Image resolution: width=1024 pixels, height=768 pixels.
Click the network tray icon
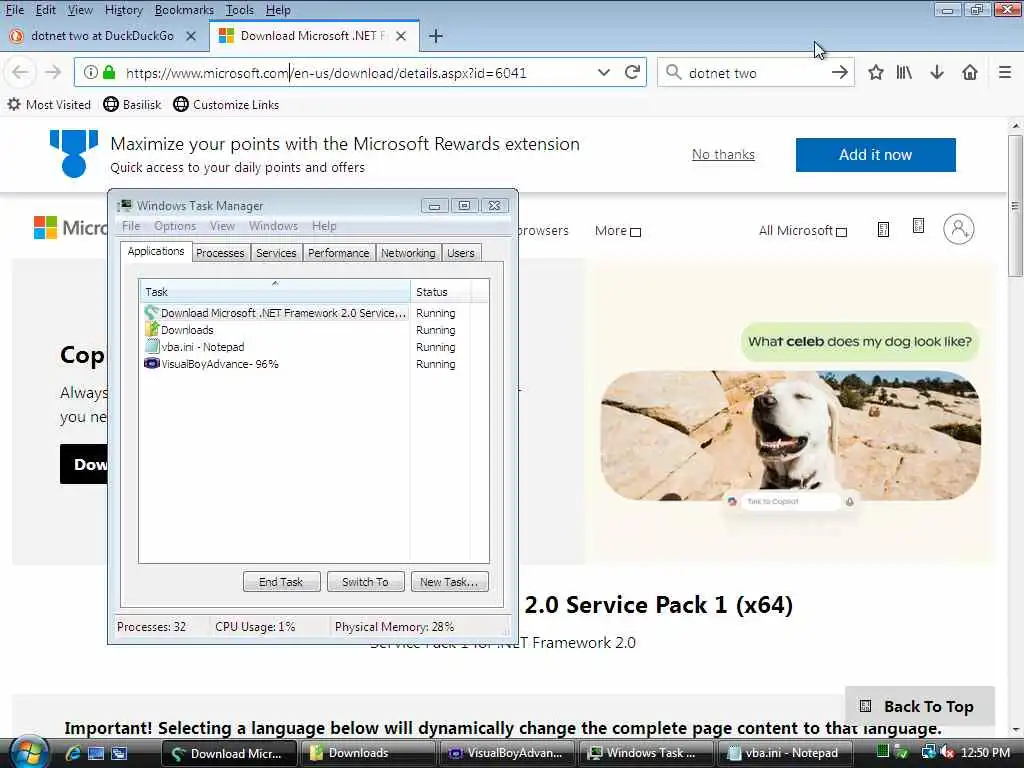pyautogui.click(x=928, y=753)
